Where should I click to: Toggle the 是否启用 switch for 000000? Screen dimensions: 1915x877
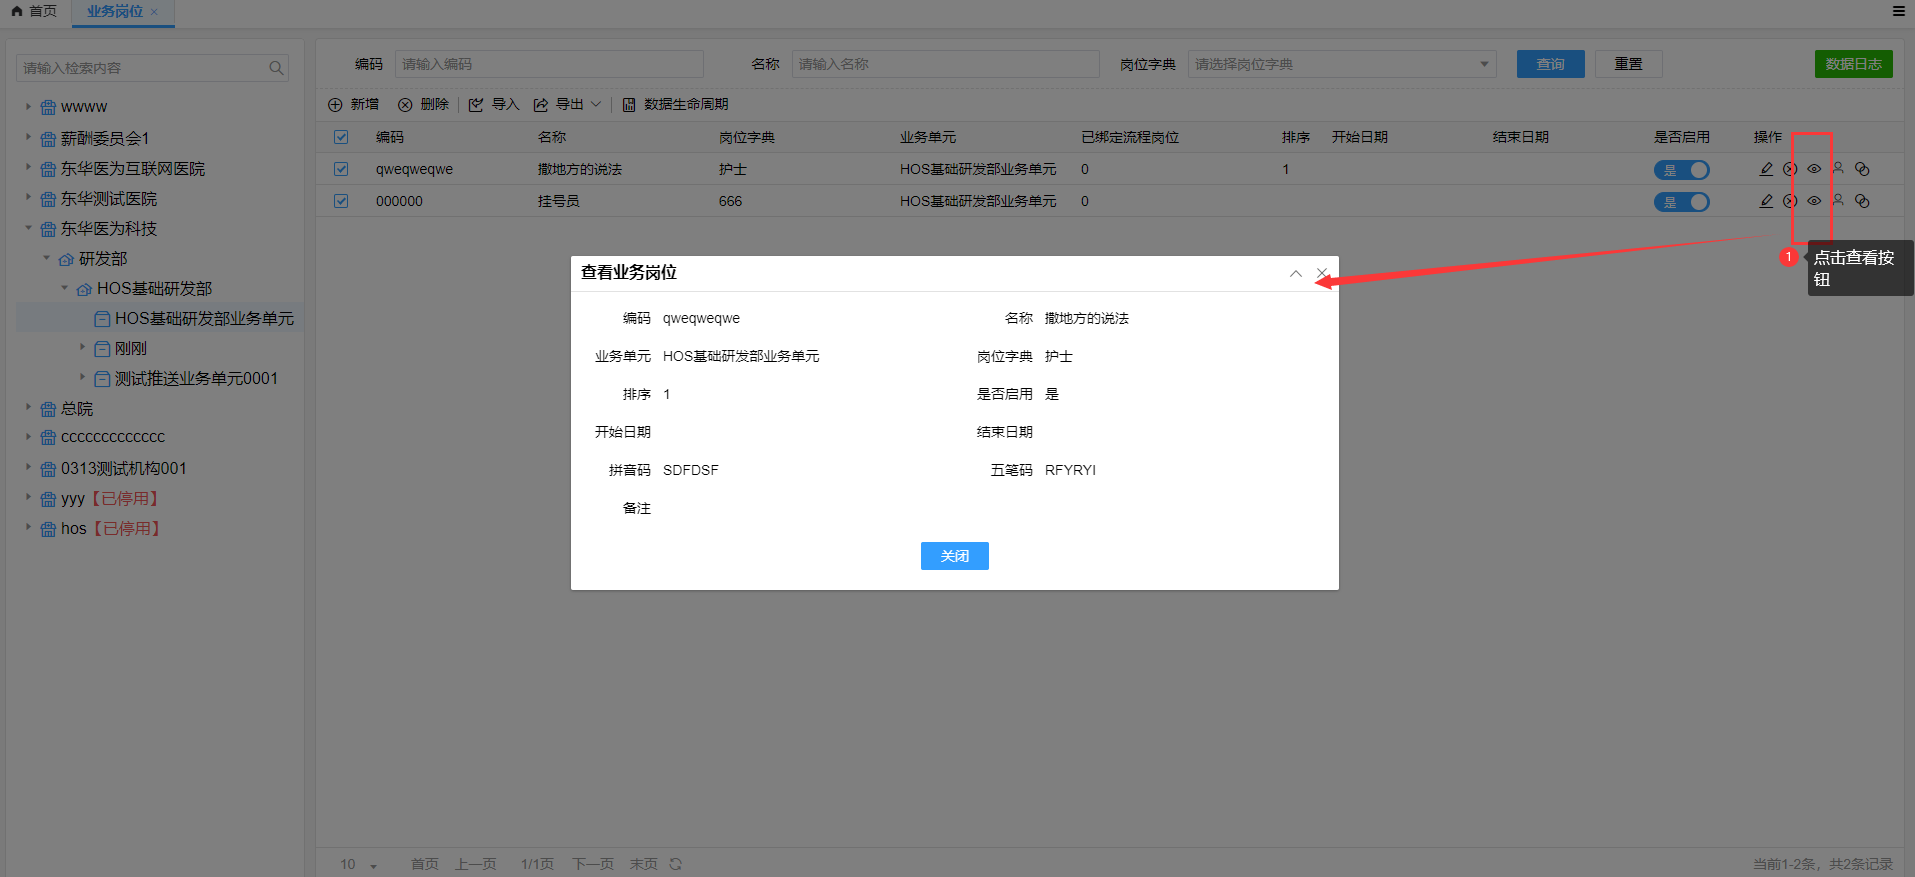(x=1681, y=202)
